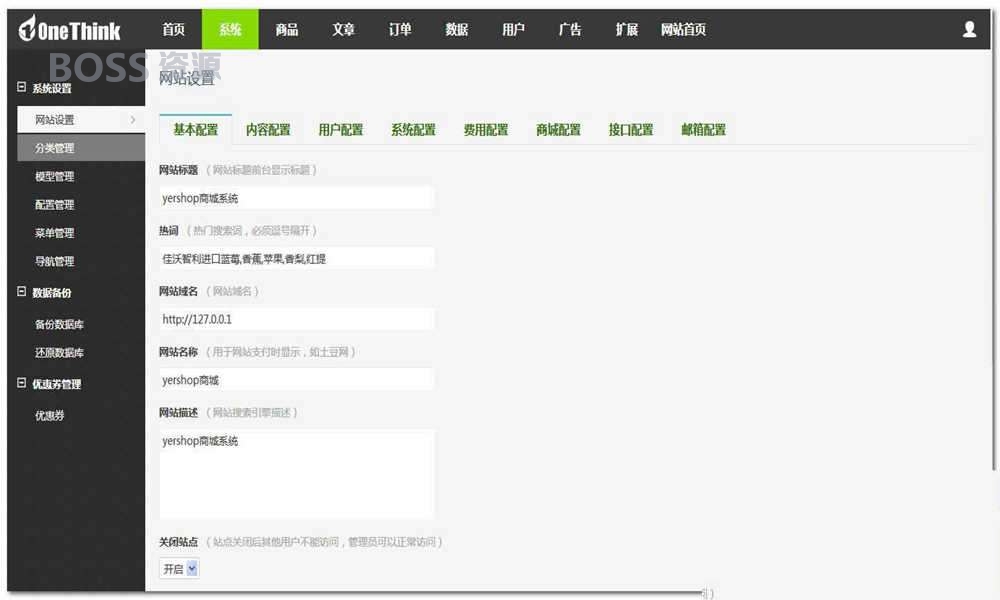
Task: Open the user profile icon
Action: tap(969, 29)
